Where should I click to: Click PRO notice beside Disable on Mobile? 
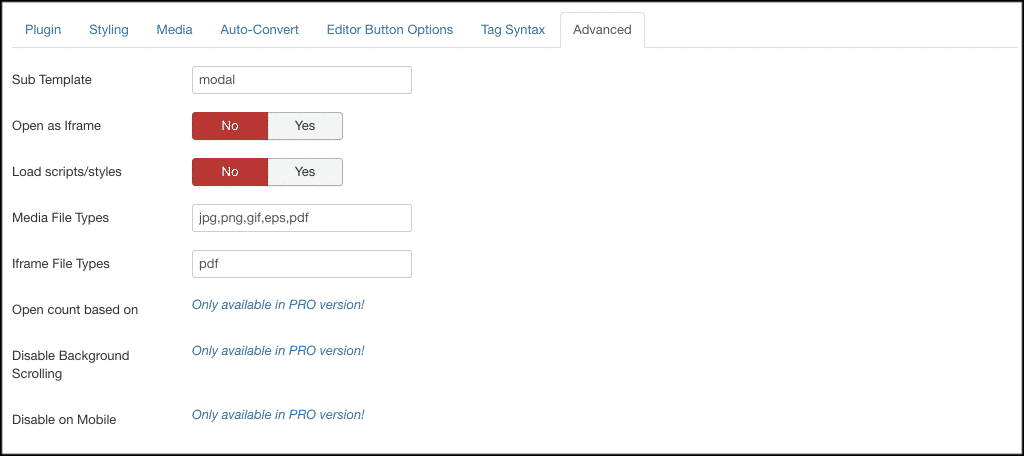[x=278, y=415]
